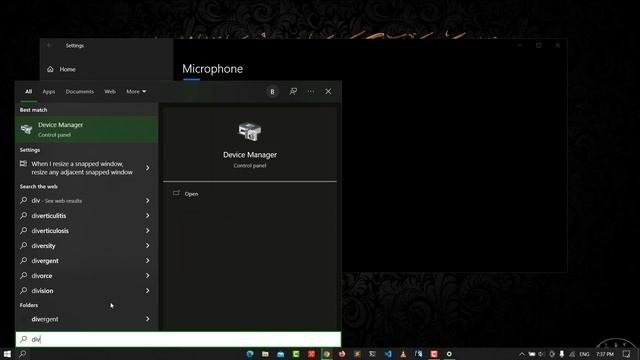Image resolution: width=640 pixels, height=360 pixels.
Task: Expand arrow for snapped window setting
Action: pos(148,168)
